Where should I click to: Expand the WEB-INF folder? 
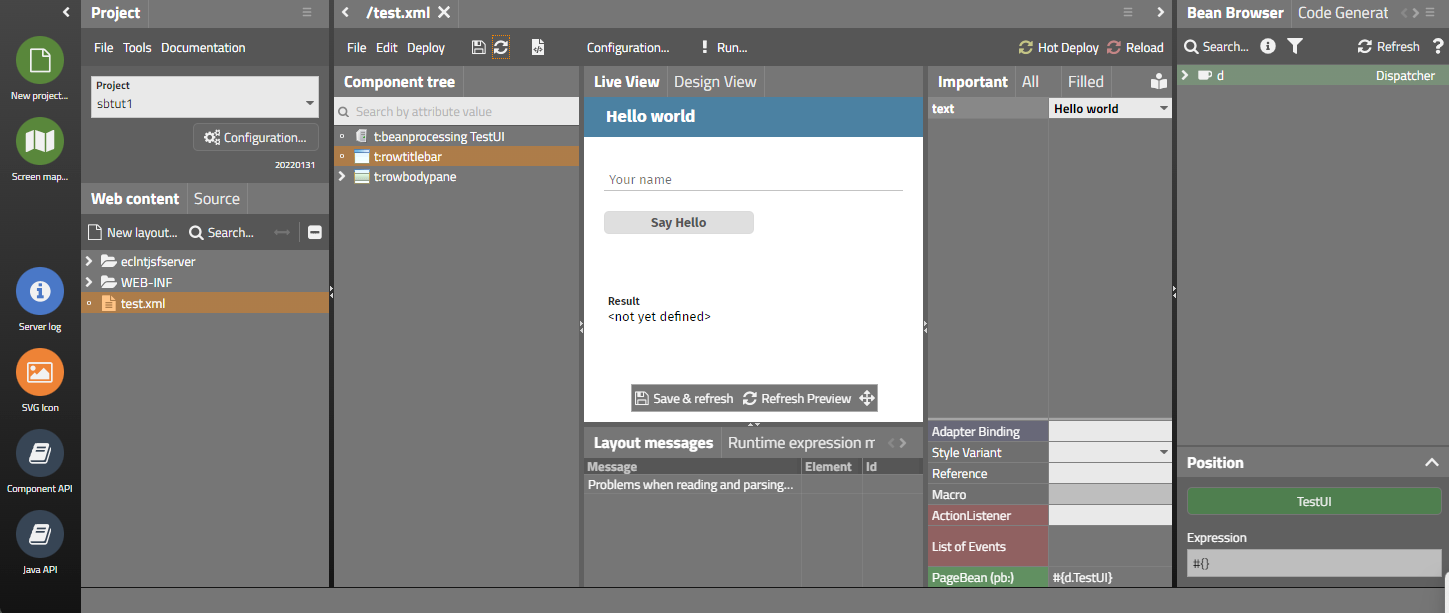click(x=89, y=282)
